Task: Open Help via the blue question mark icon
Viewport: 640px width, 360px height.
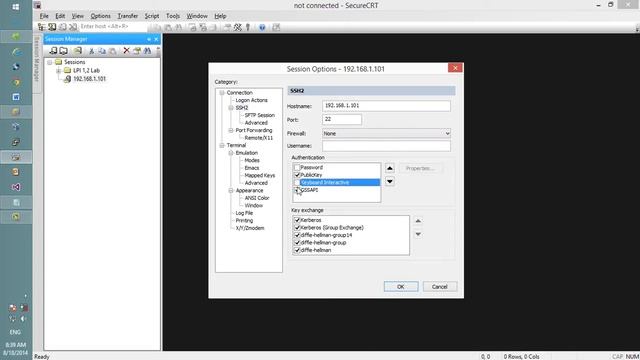Action: coord(262,27)
